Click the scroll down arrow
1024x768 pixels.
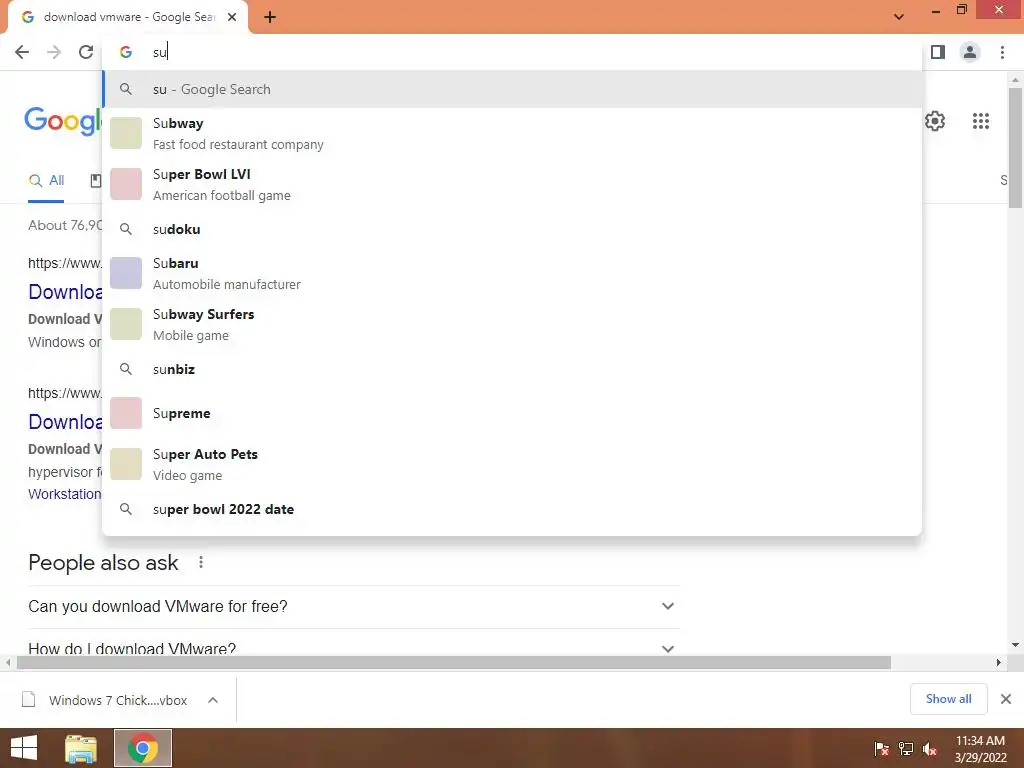pos(1016,645)
